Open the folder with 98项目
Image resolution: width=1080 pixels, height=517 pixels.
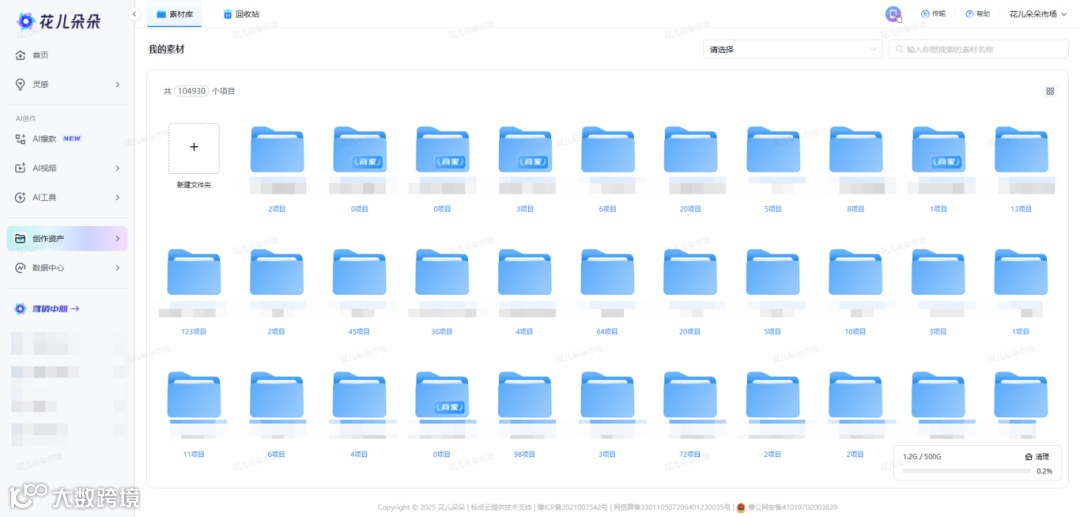(x=525, y=394)
